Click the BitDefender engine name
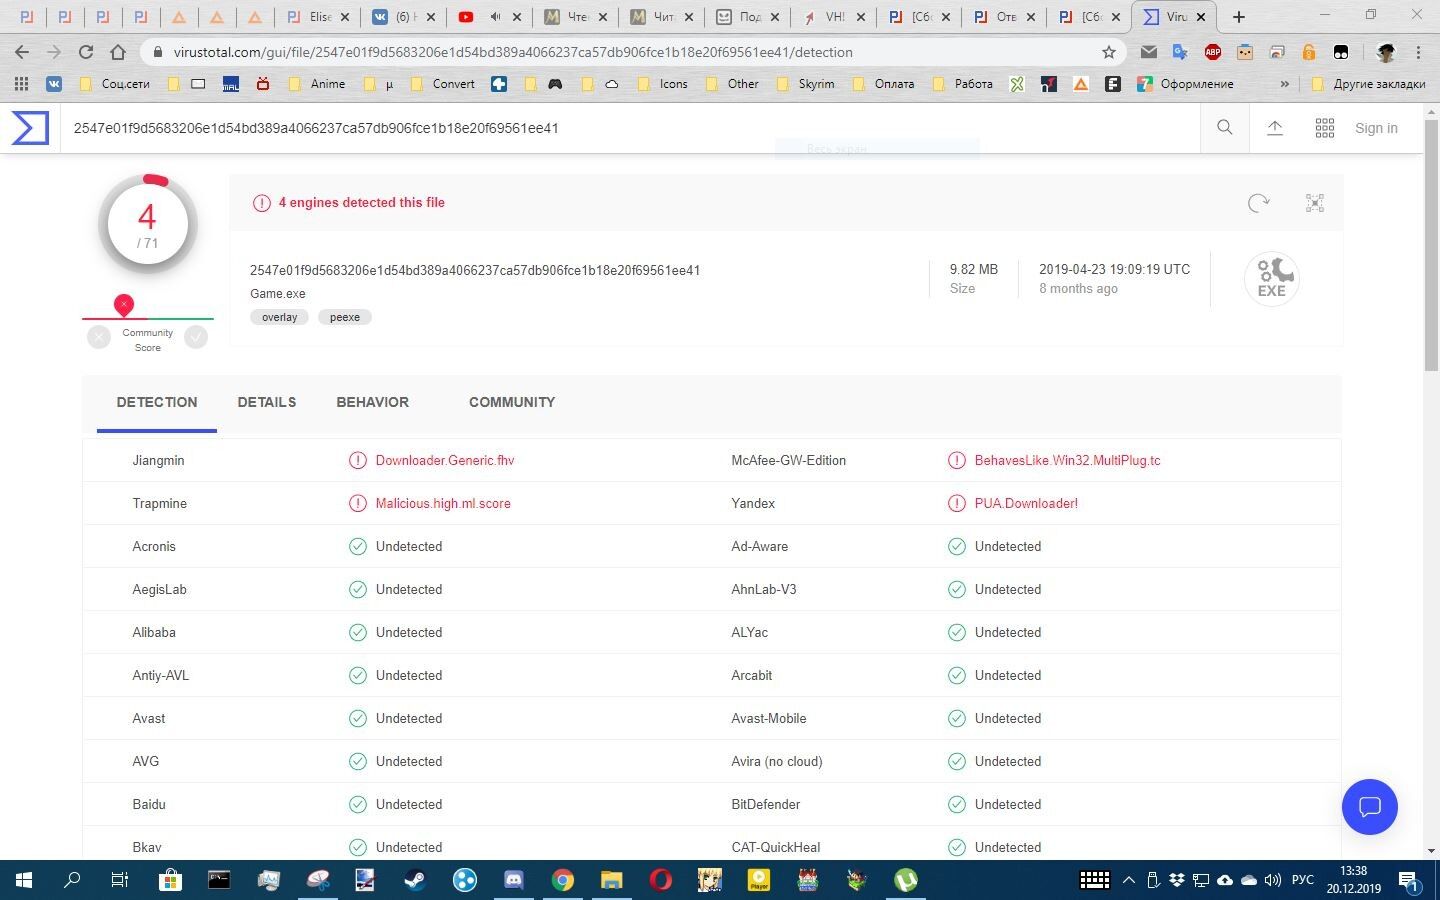 [766, 804]
